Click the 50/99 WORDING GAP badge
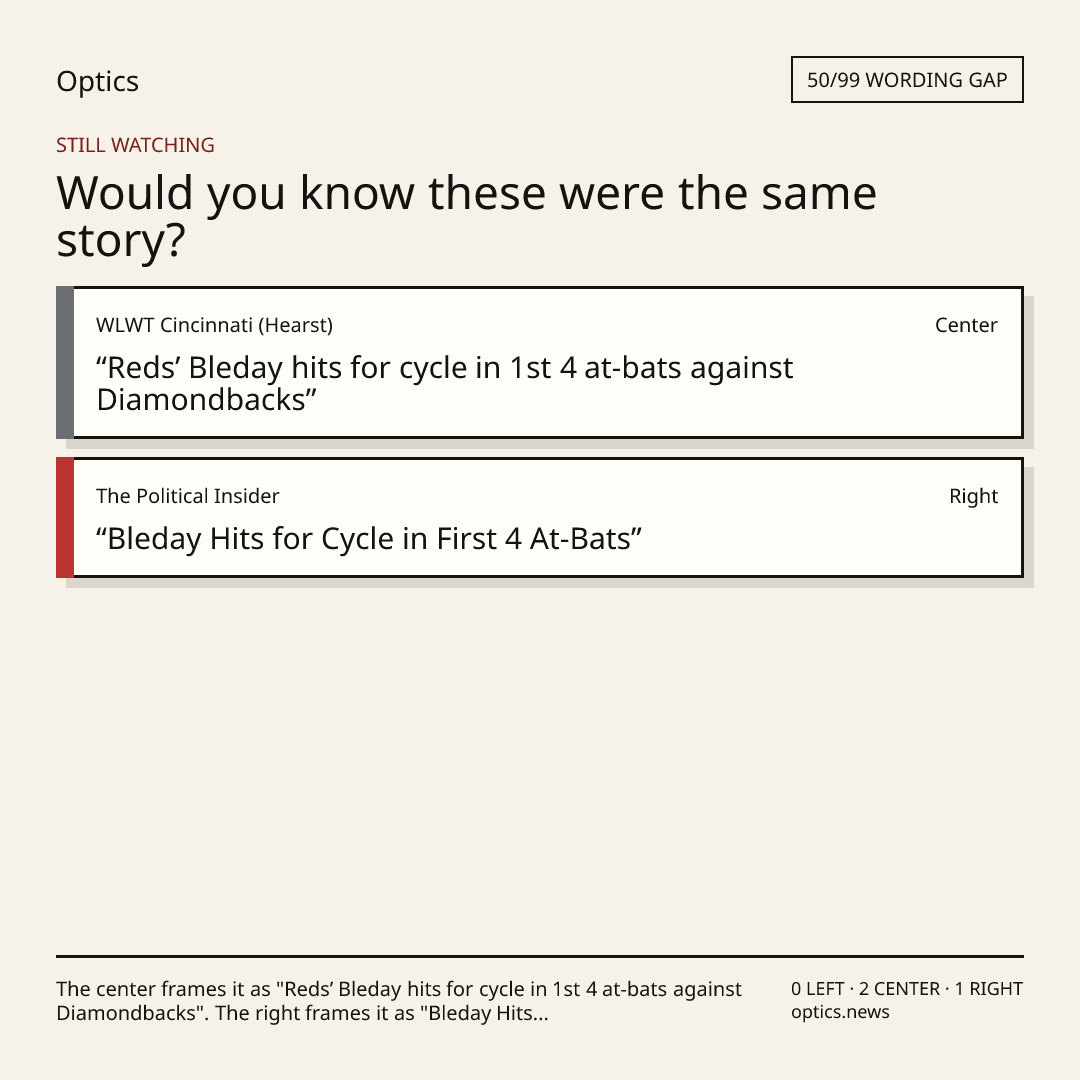Viewport: 1080px width, 1080px height. click(907, 80)
